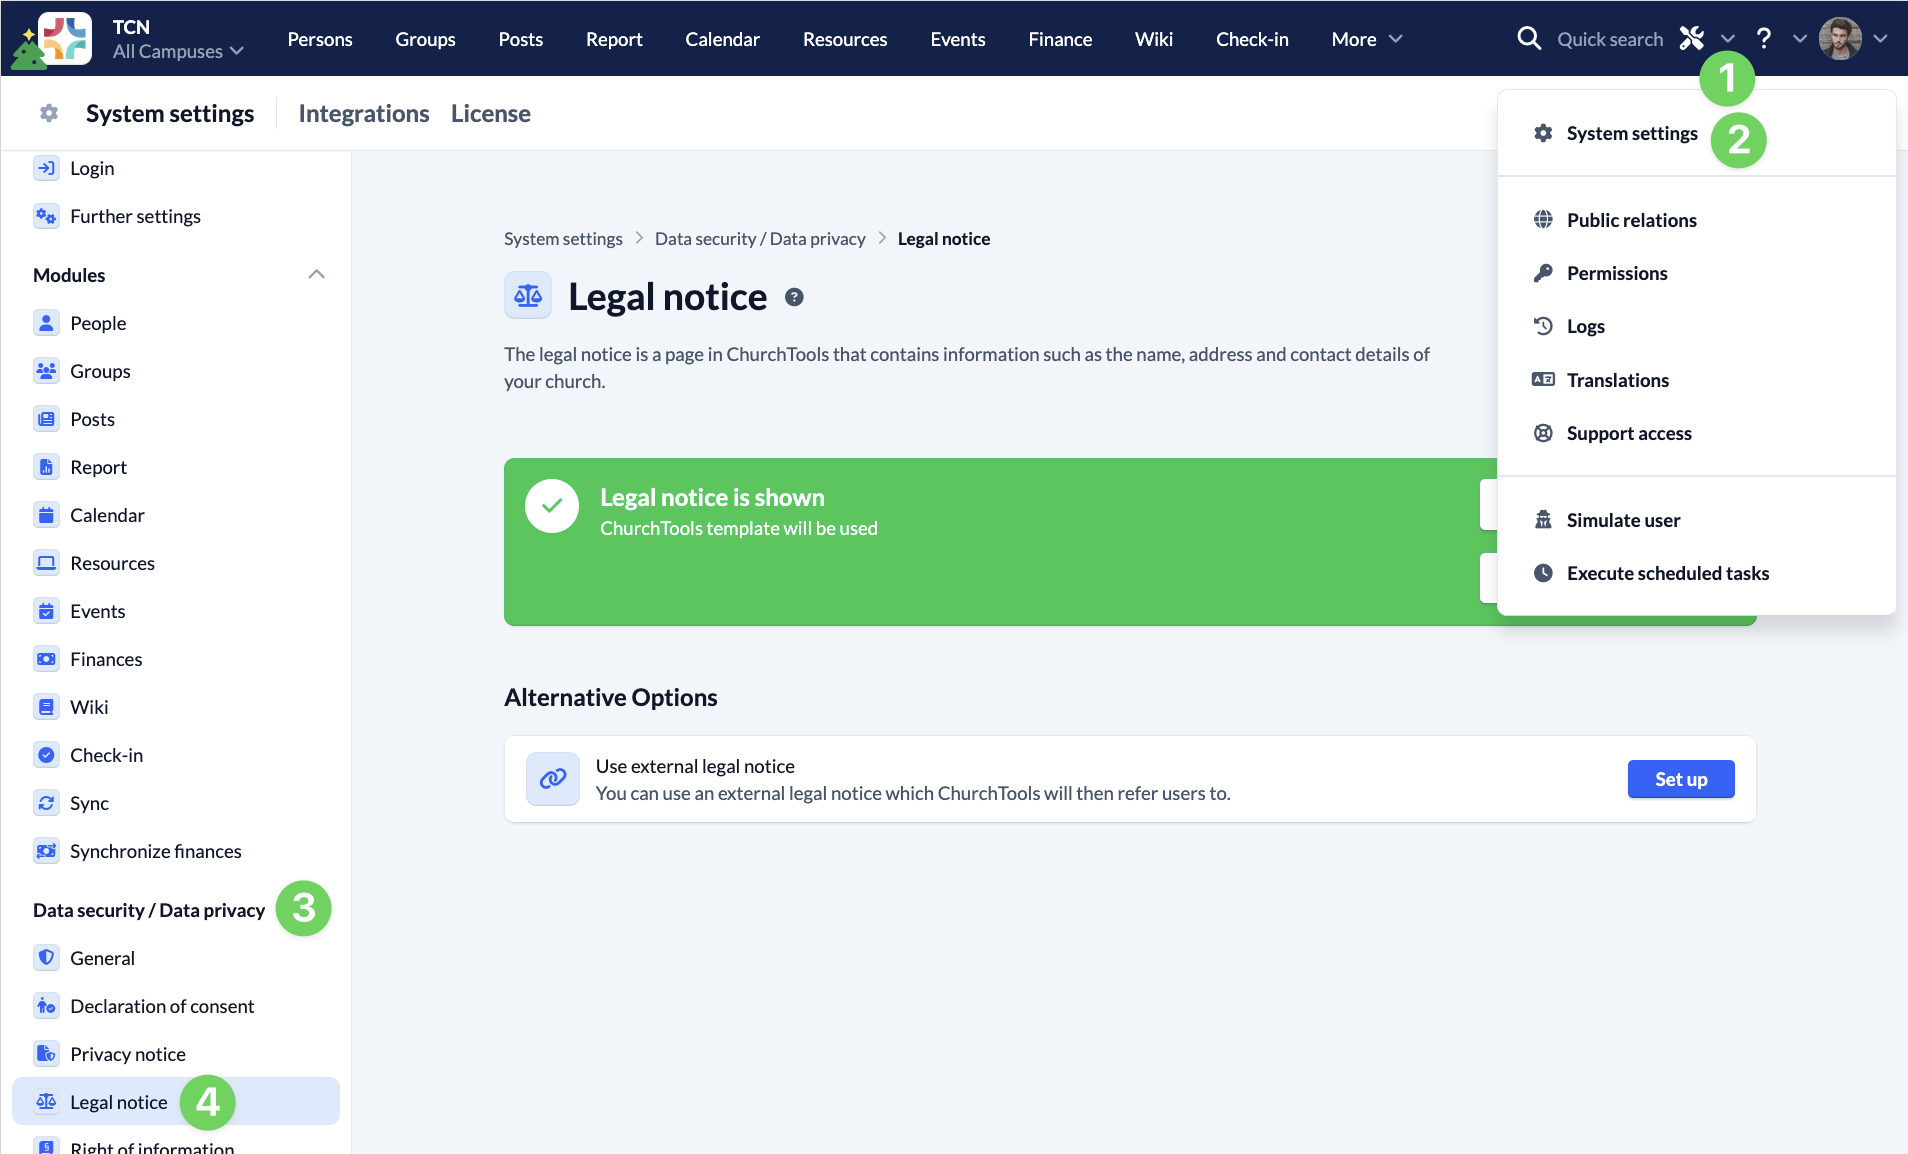Open Resources in the top navigation
The height and width of the screenshot is (1154, 1908).
pyautogui.click(x=845, y=39)
